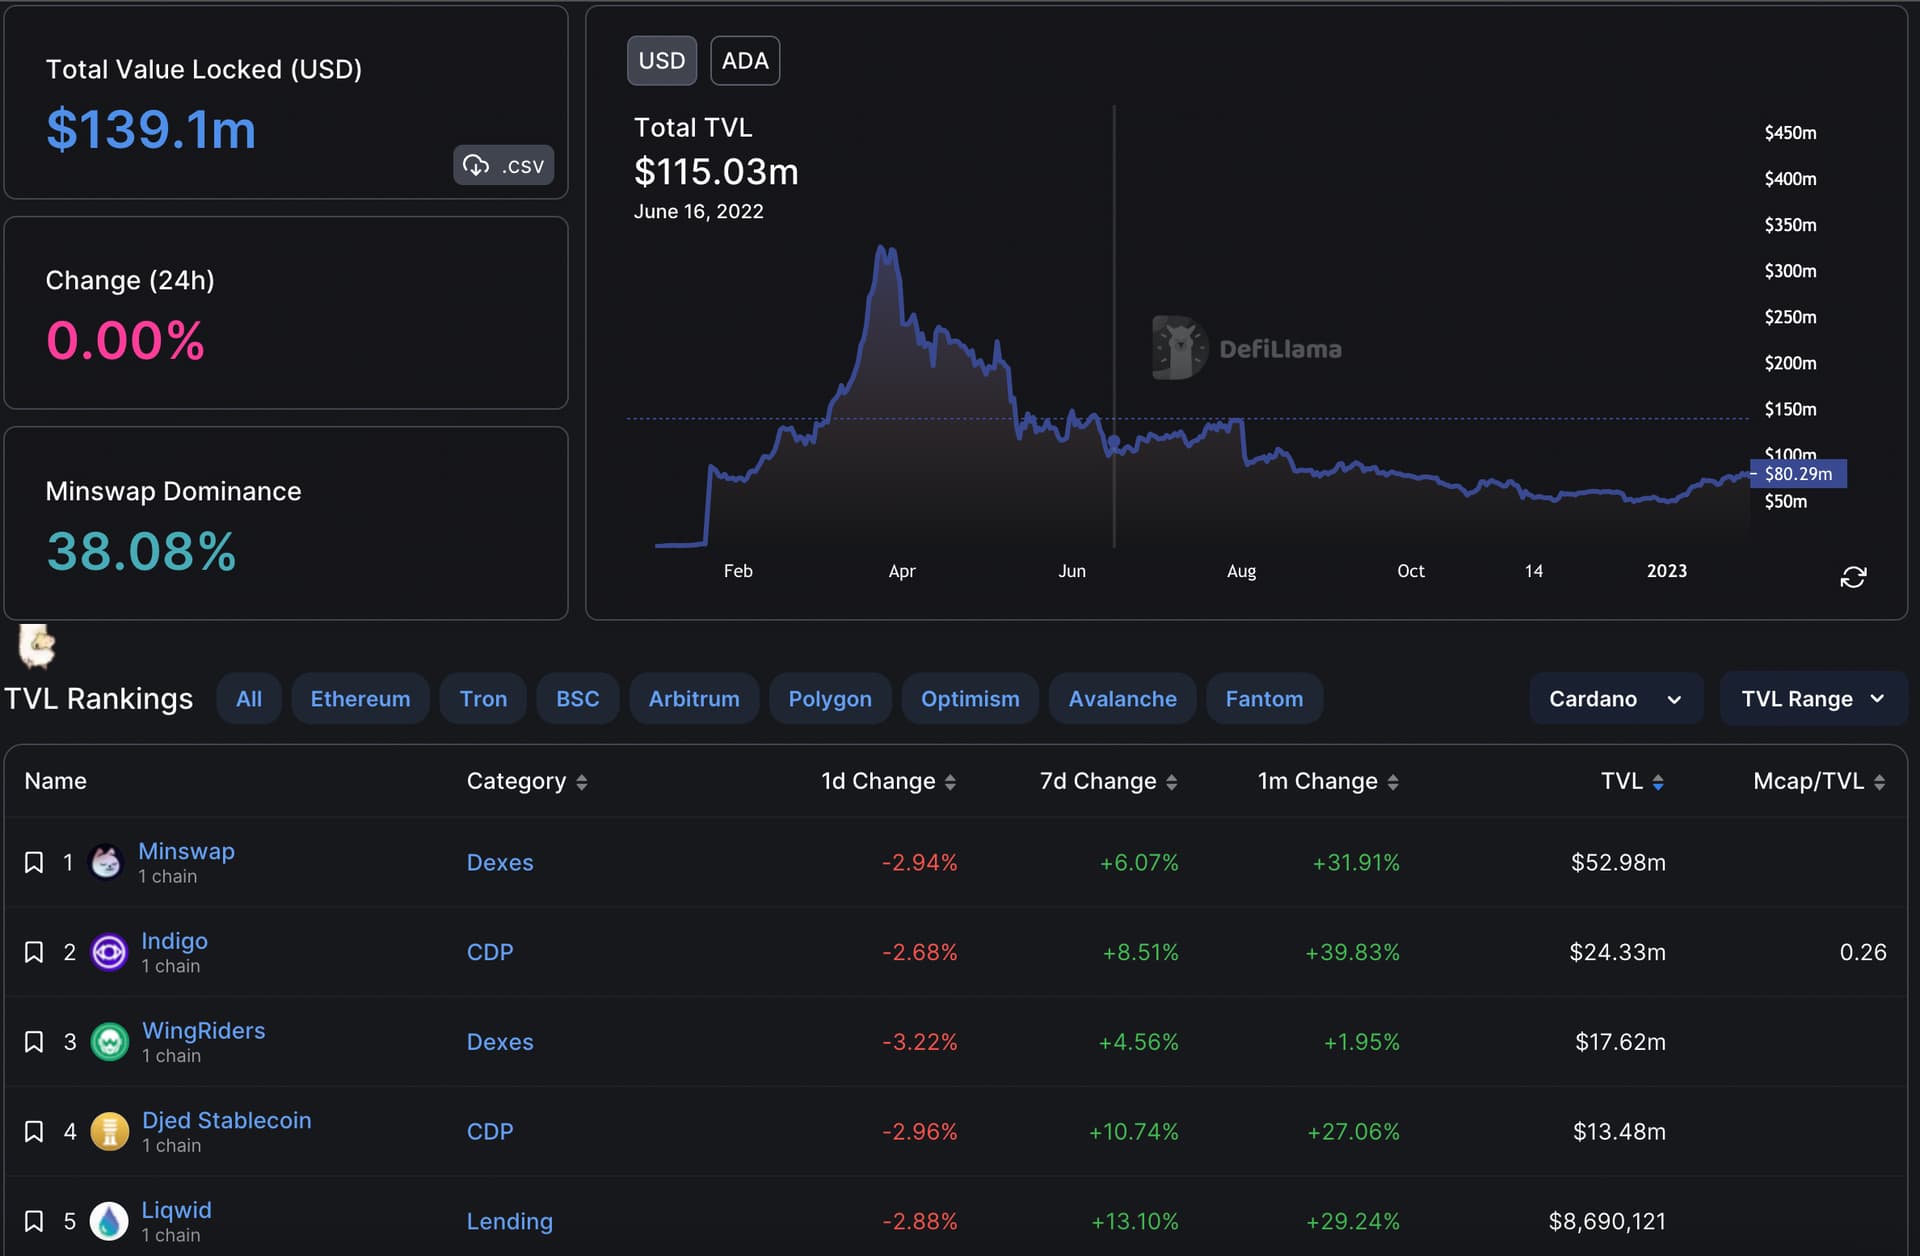Open the Dexes category link for WingRiders
The width and height of the screenshot is (1920, 1256).
(499, 1042)
